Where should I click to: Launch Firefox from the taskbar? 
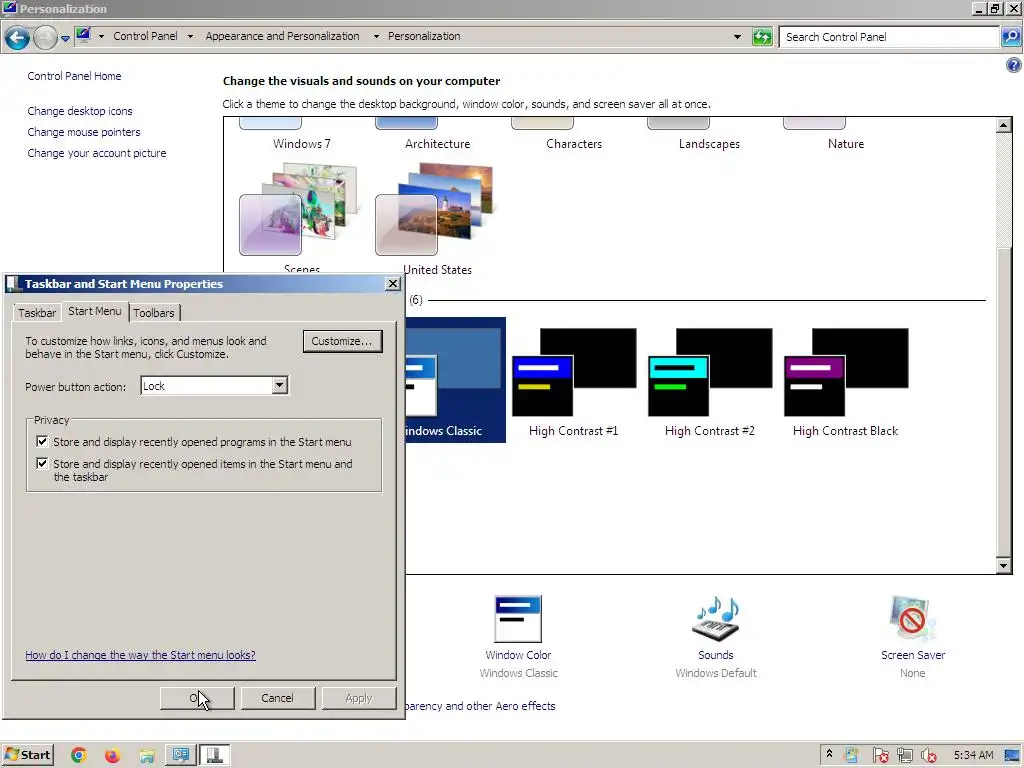[112, 756]
